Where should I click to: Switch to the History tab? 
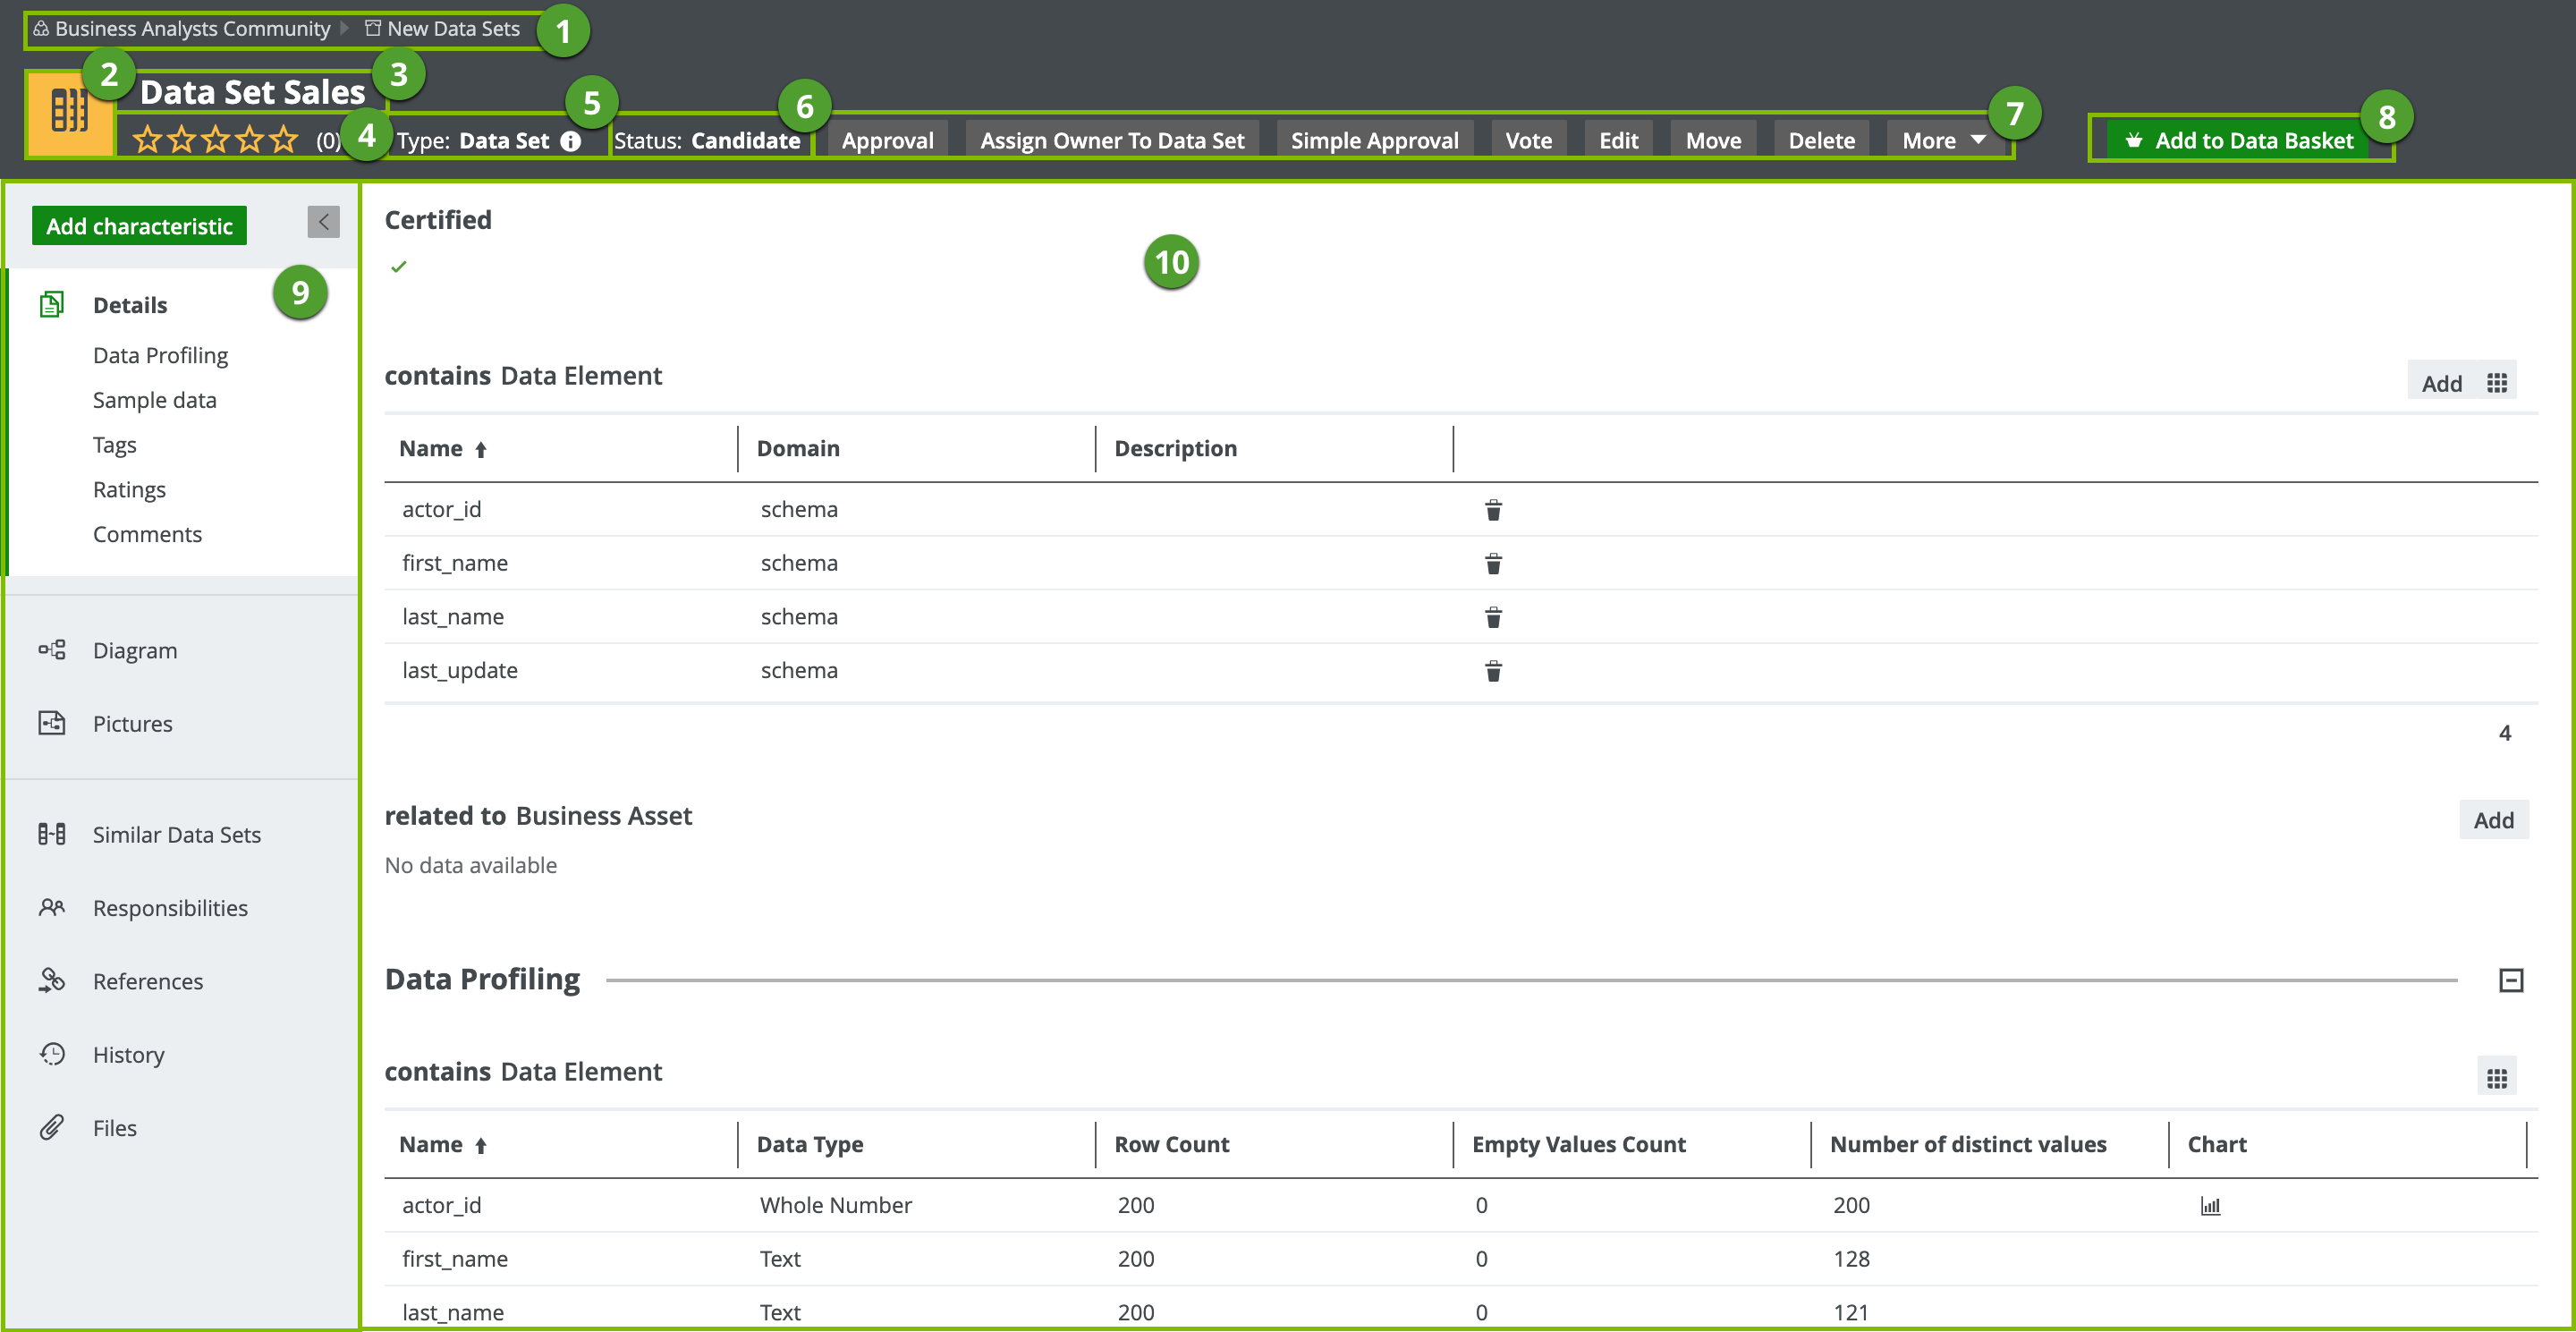[x=128, y=1055]
